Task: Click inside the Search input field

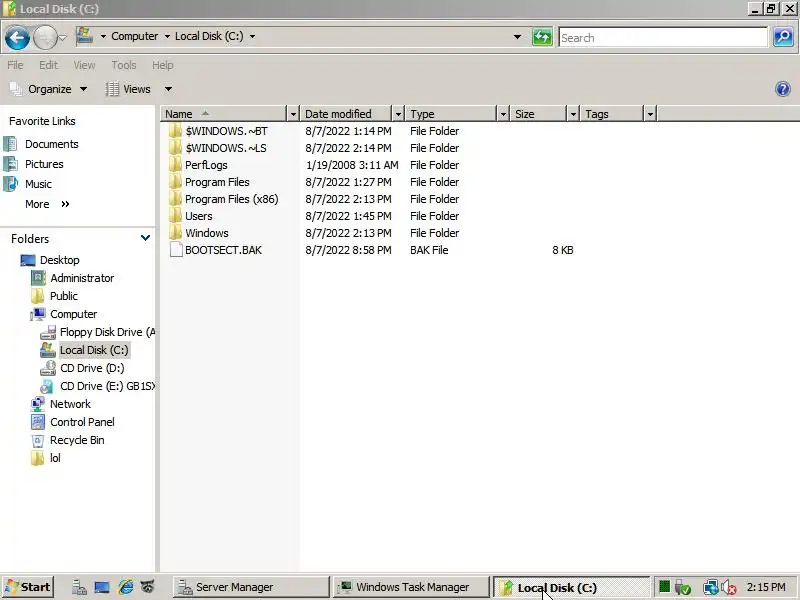Action: pyautogui.click(x=663, y=37)
